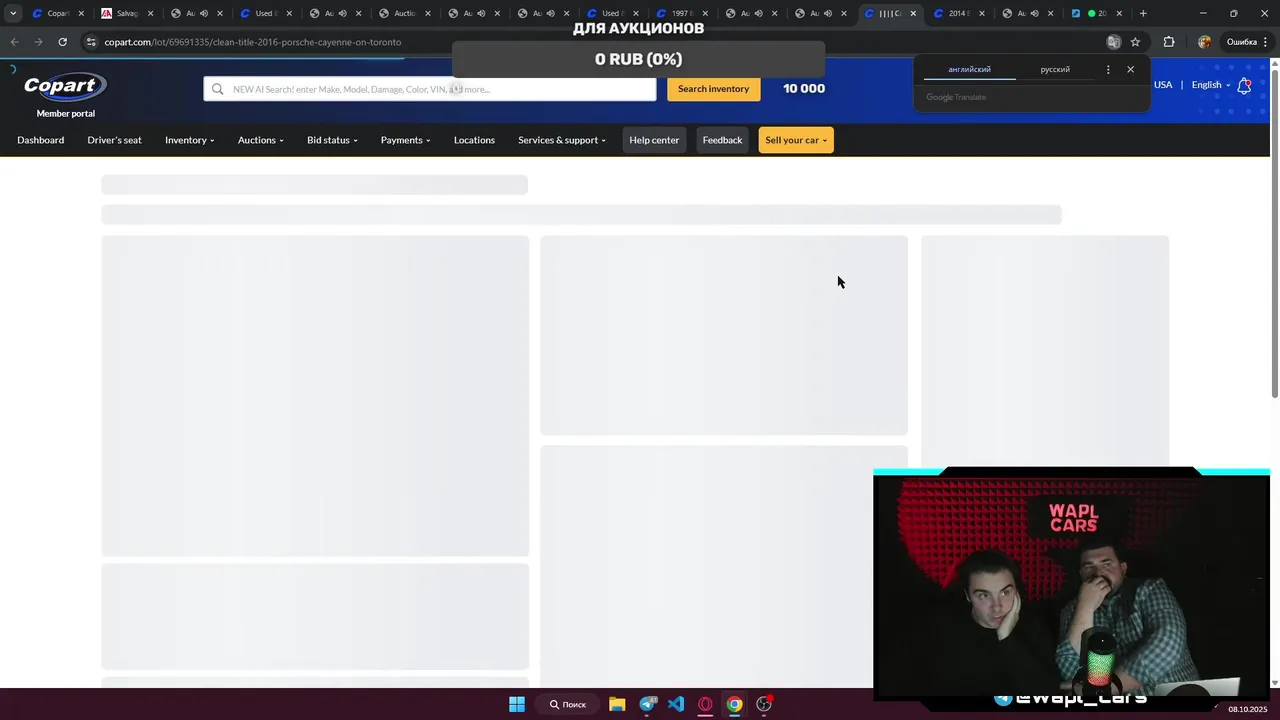Close the active Copart lot tab
Screen dimensions: 1280x720
[913, 13]
